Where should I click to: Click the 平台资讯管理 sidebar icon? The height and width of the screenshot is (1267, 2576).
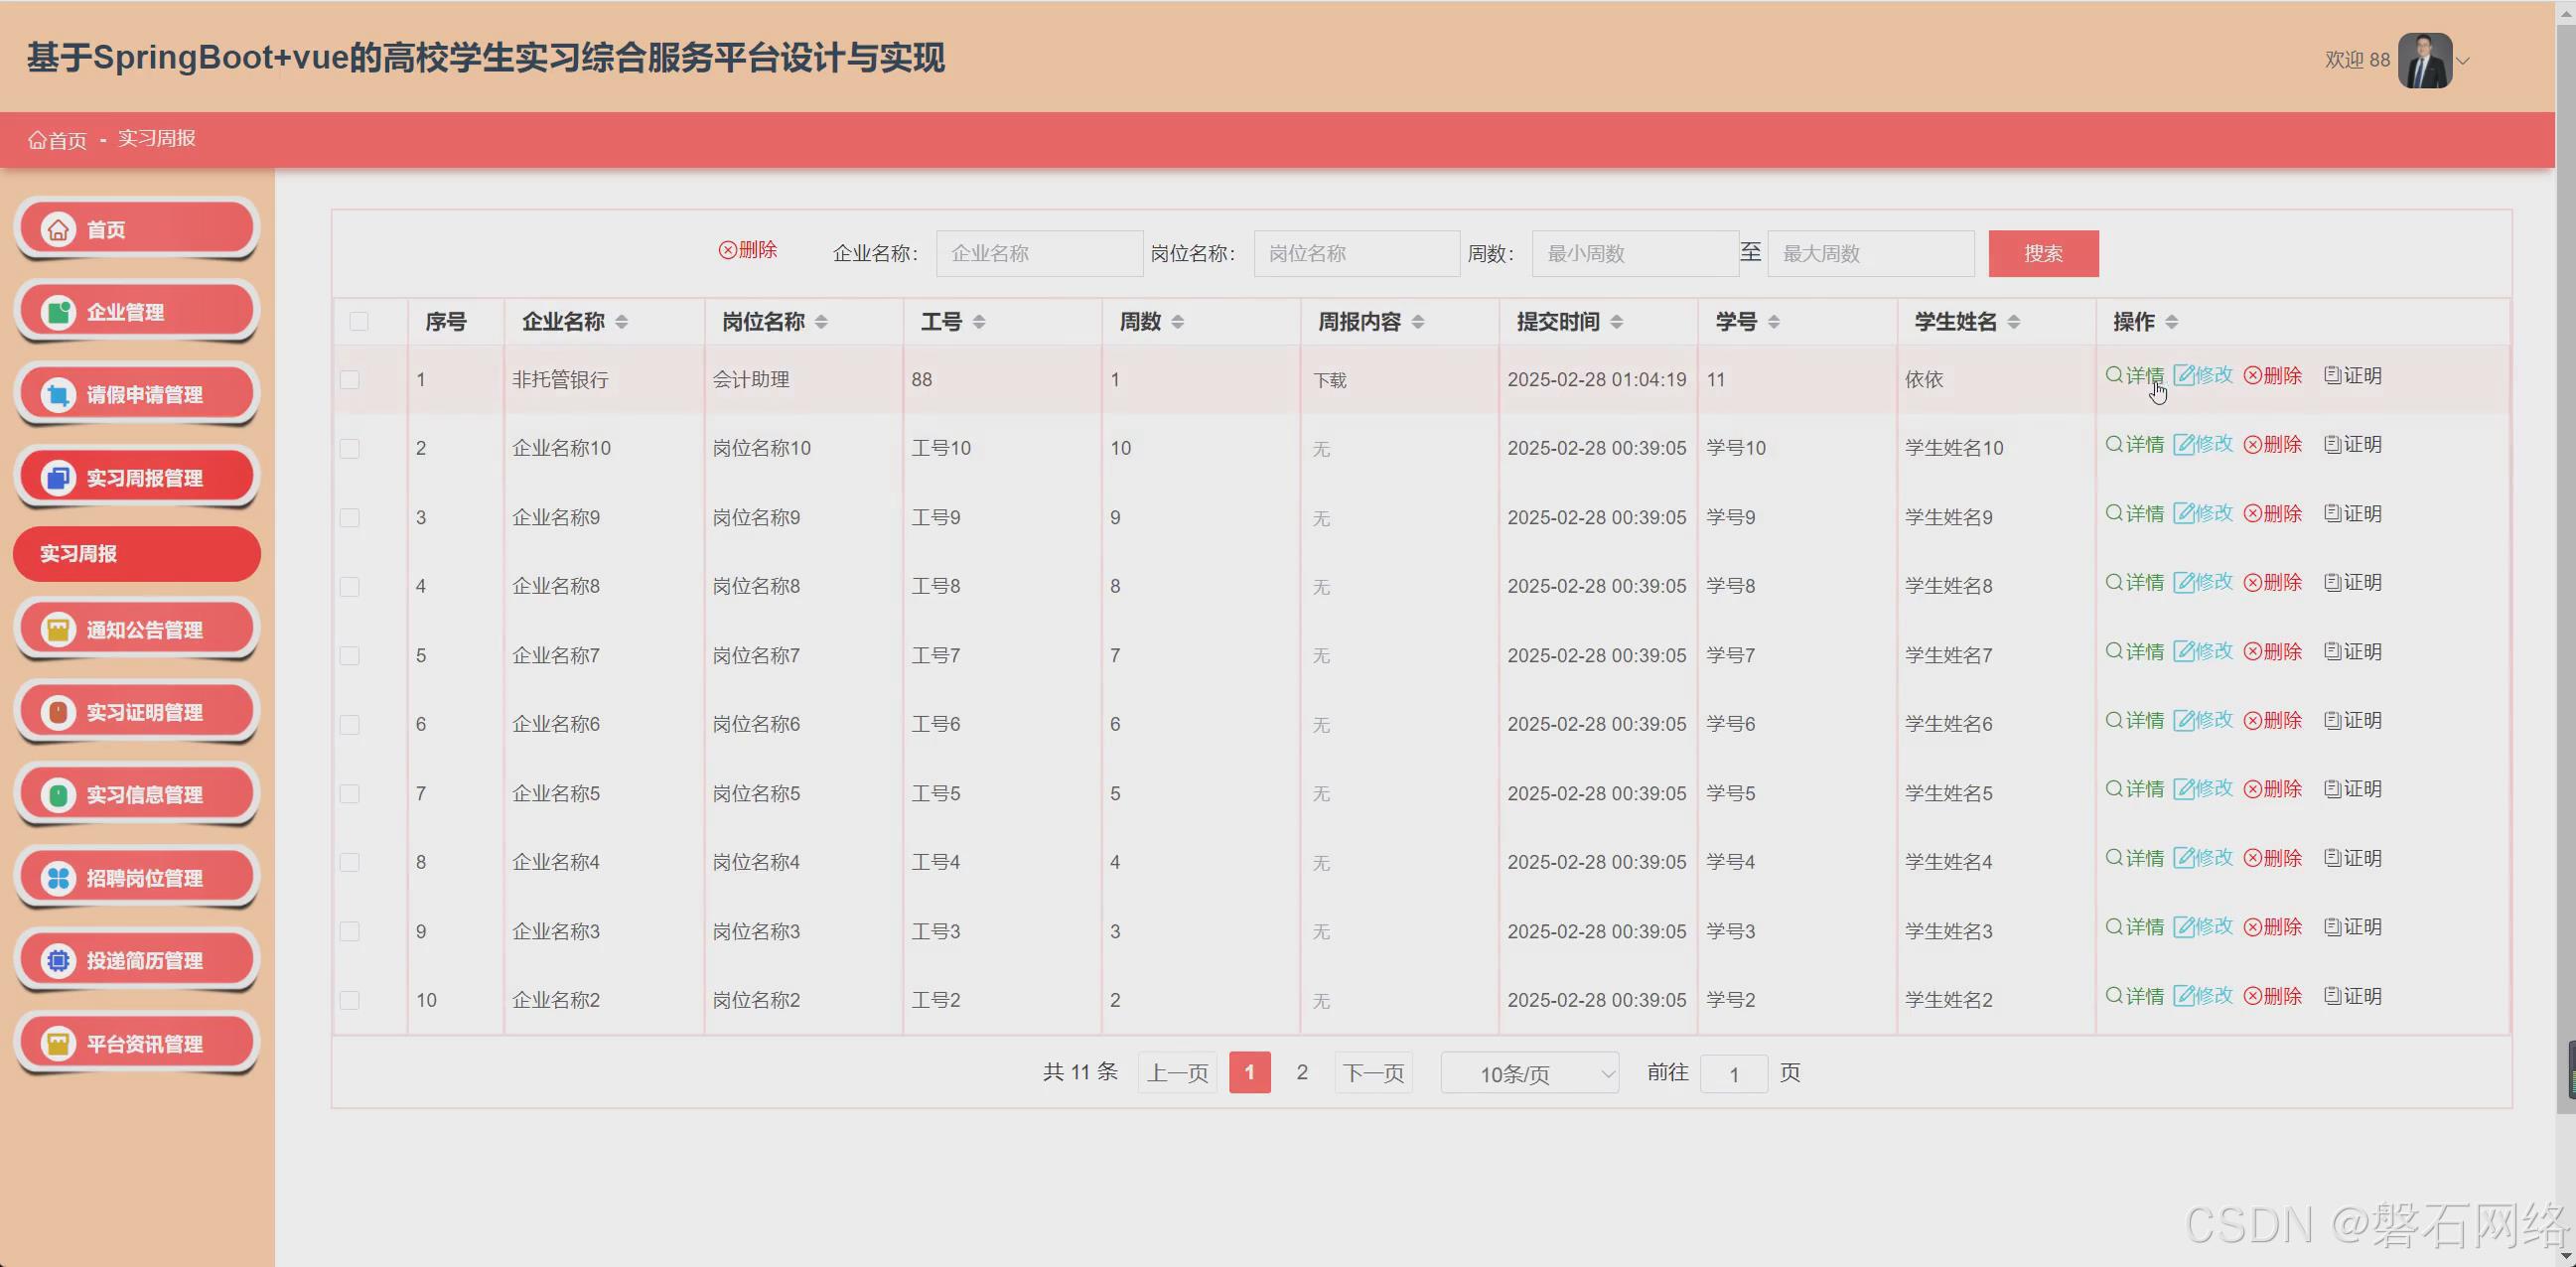tap(58, 1044)
